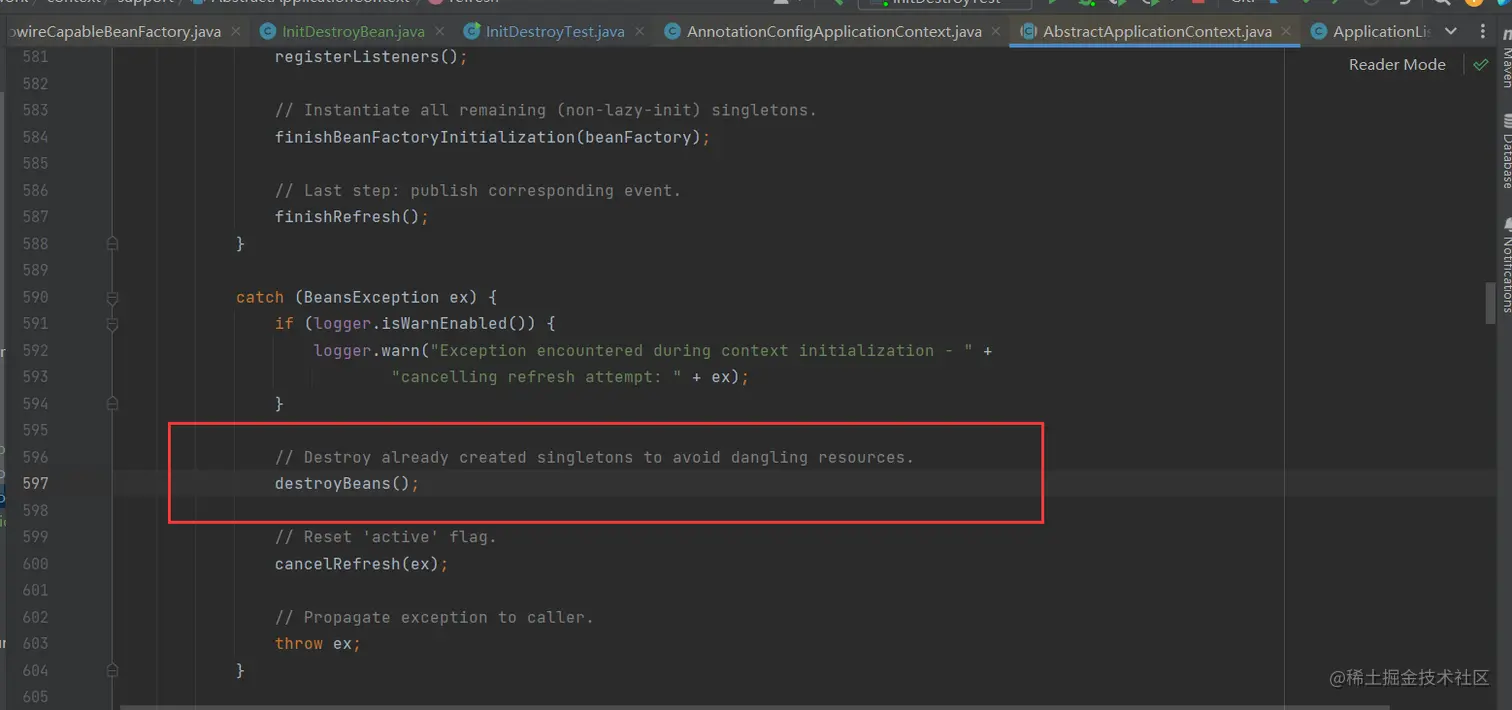
Task: Click the throw ex statement
Action: click(317, 644)
